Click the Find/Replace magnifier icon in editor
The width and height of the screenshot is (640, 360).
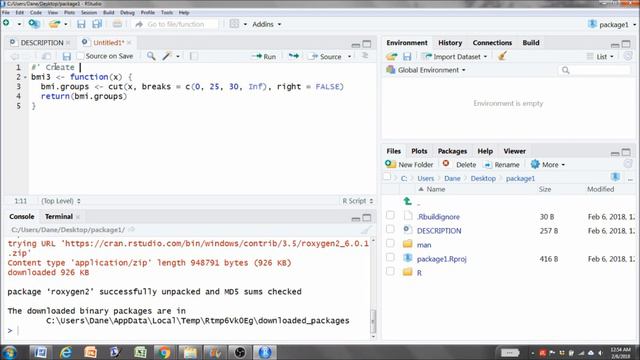point(151,56)
